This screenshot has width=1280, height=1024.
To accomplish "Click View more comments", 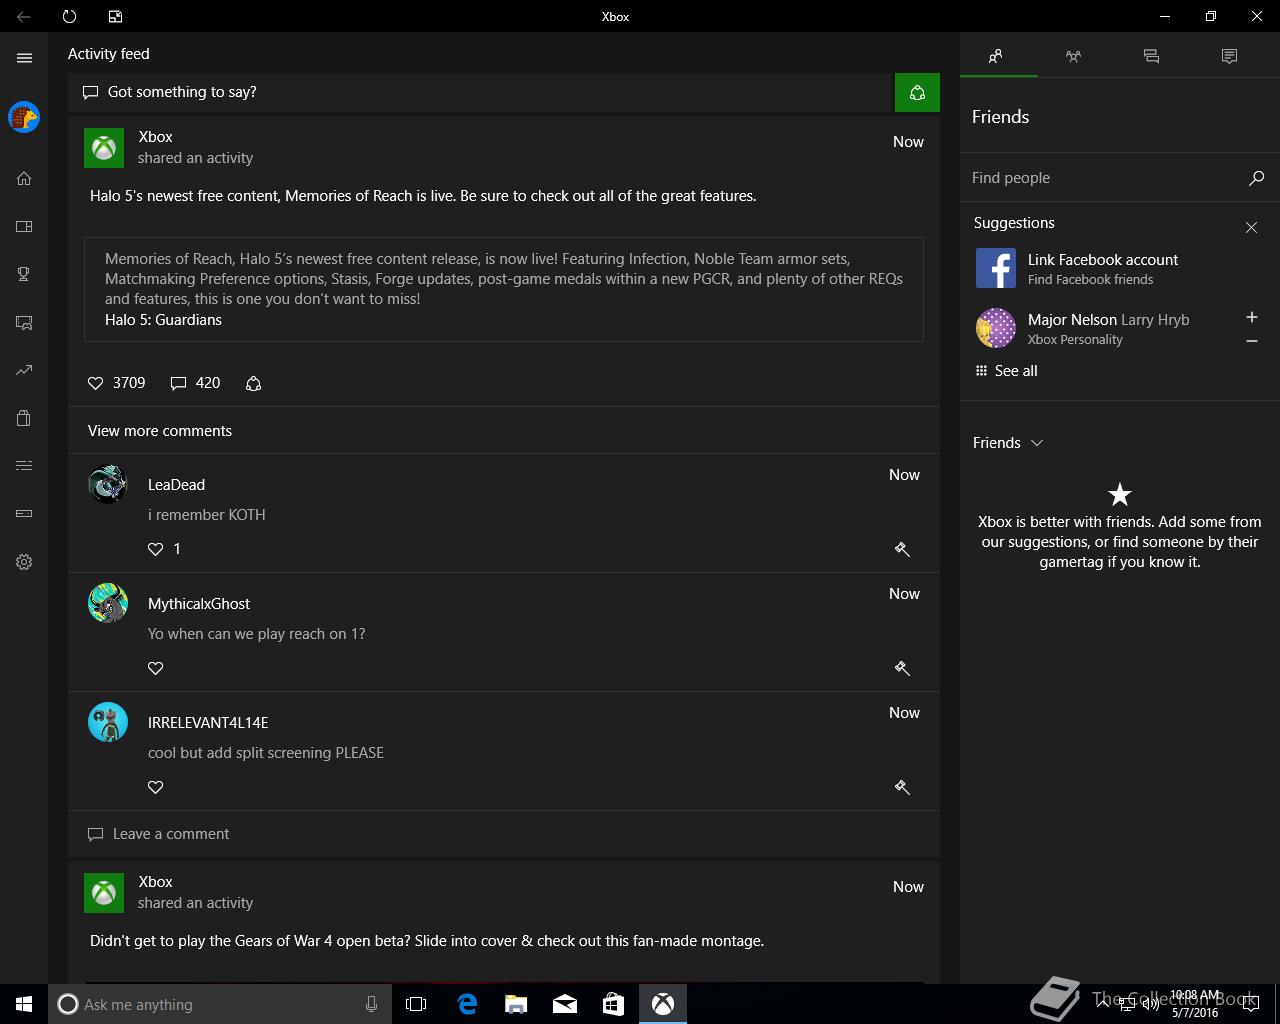I will tap(160, 431).
